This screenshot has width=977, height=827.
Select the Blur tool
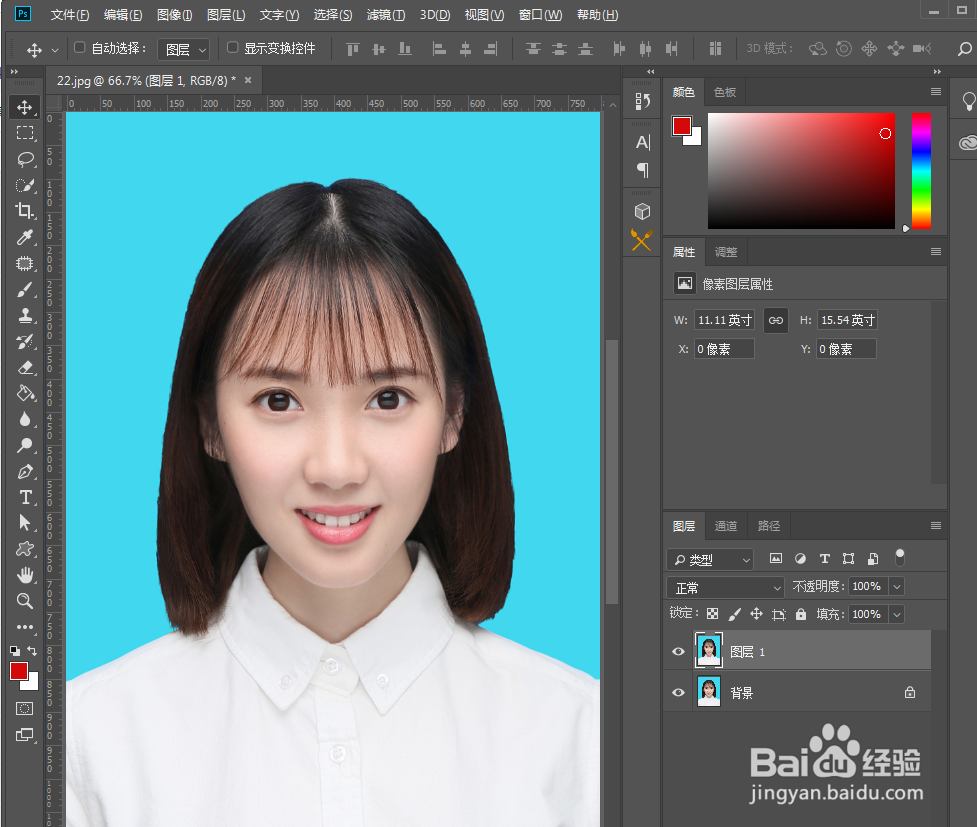point(25,419)
